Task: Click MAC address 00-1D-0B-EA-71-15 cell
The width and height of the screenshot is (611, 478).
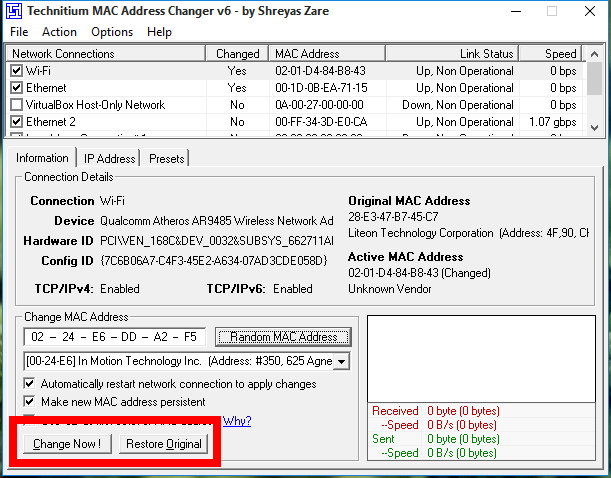Action: [321, 88]
